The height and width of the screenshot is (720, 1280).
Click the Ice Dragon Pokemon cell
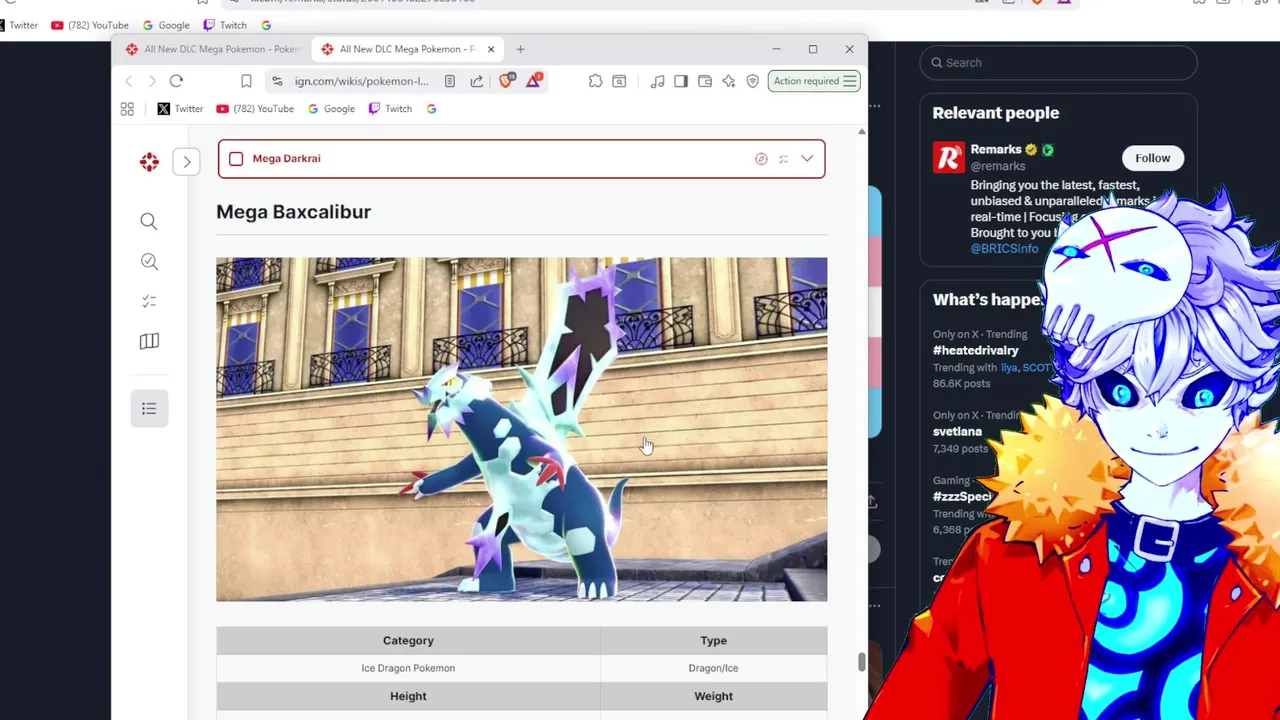tap(408, 668)
